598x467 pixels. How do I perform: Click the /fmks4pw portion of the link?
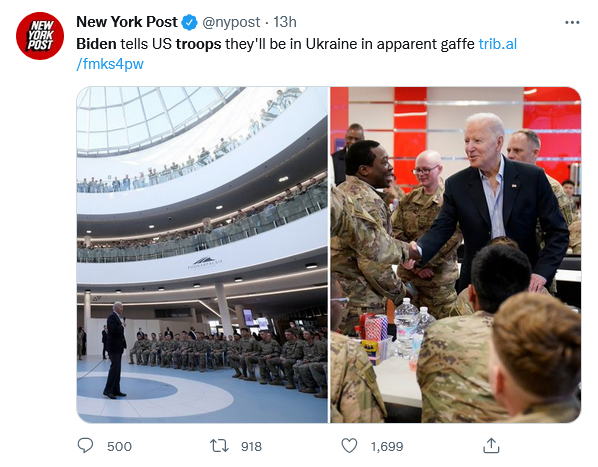[110, 64]
